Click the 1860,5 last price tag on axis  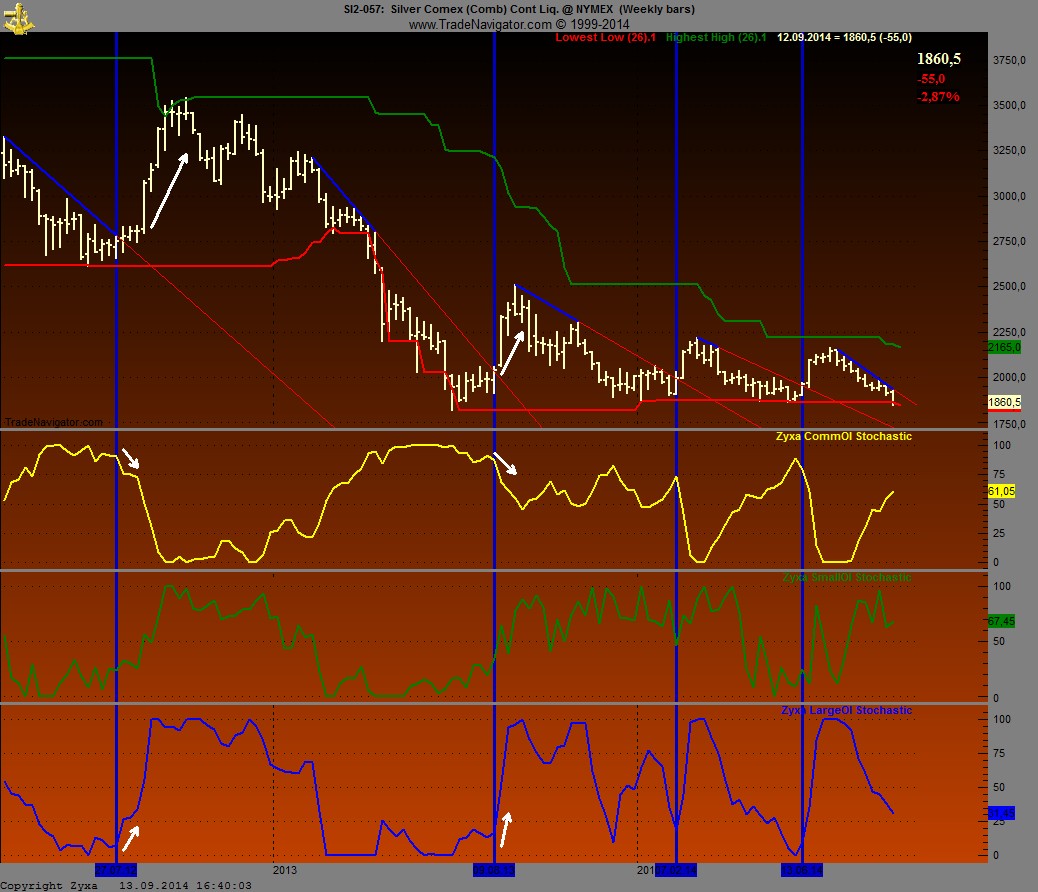[x=1003, y=402]
